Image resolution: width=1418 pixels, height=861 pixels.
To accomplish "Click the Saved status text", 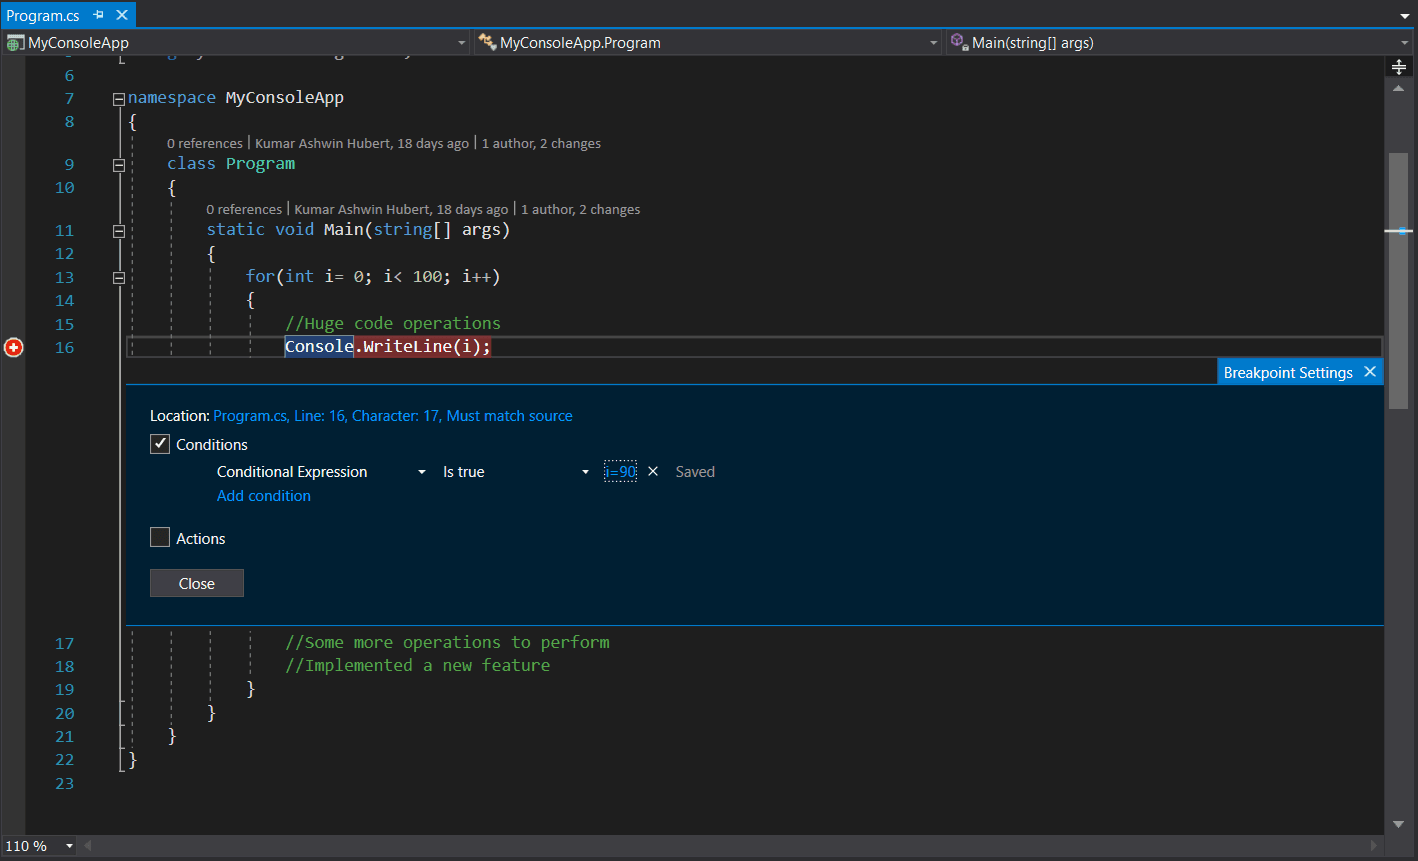I will pyautogui.click(x=695, y=472).
